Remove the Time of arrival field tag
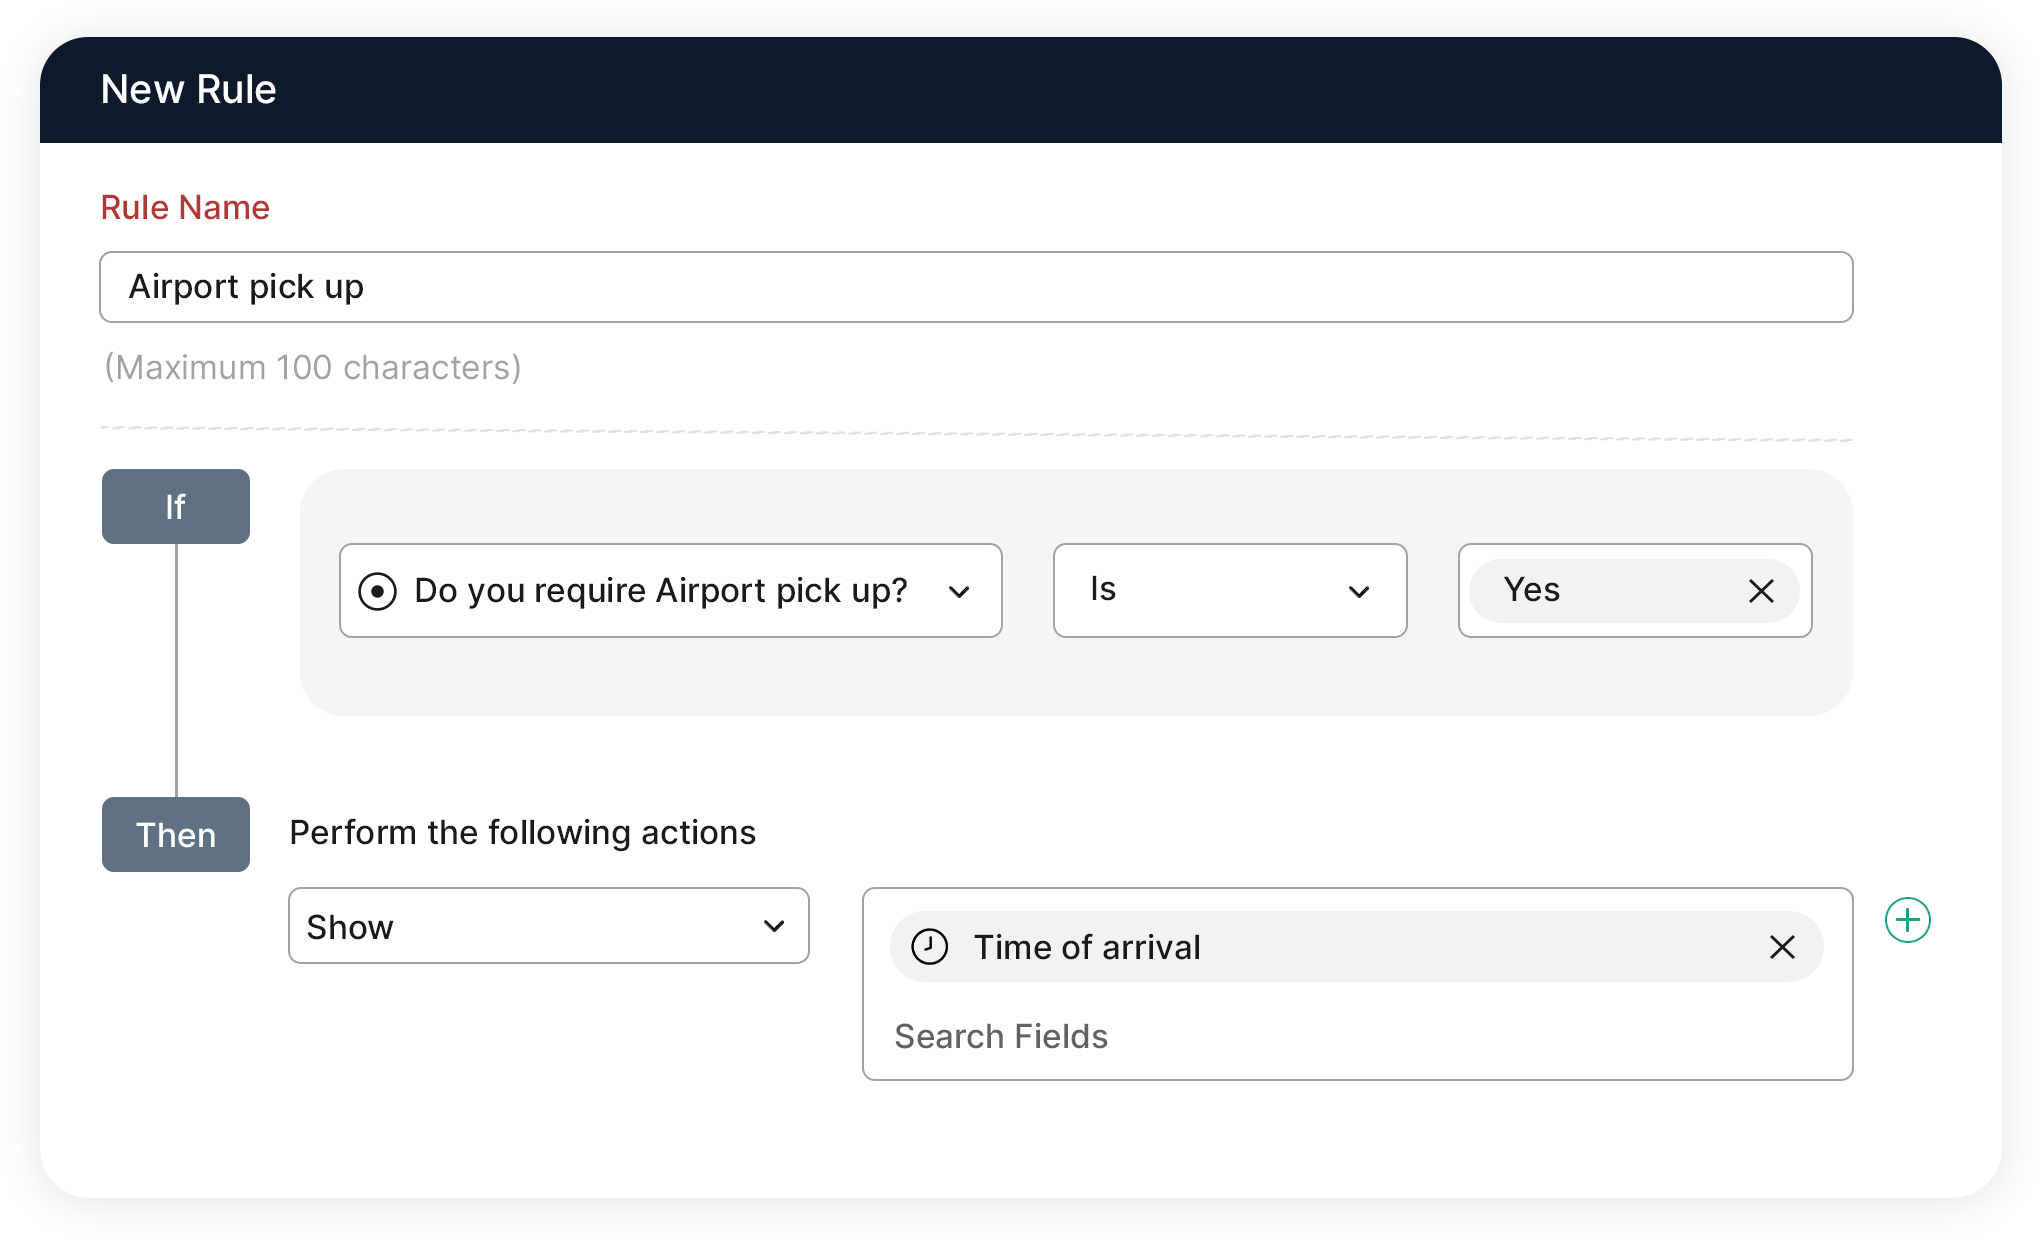This screenshot has height=1240, width=2042. pos(1782,947)
